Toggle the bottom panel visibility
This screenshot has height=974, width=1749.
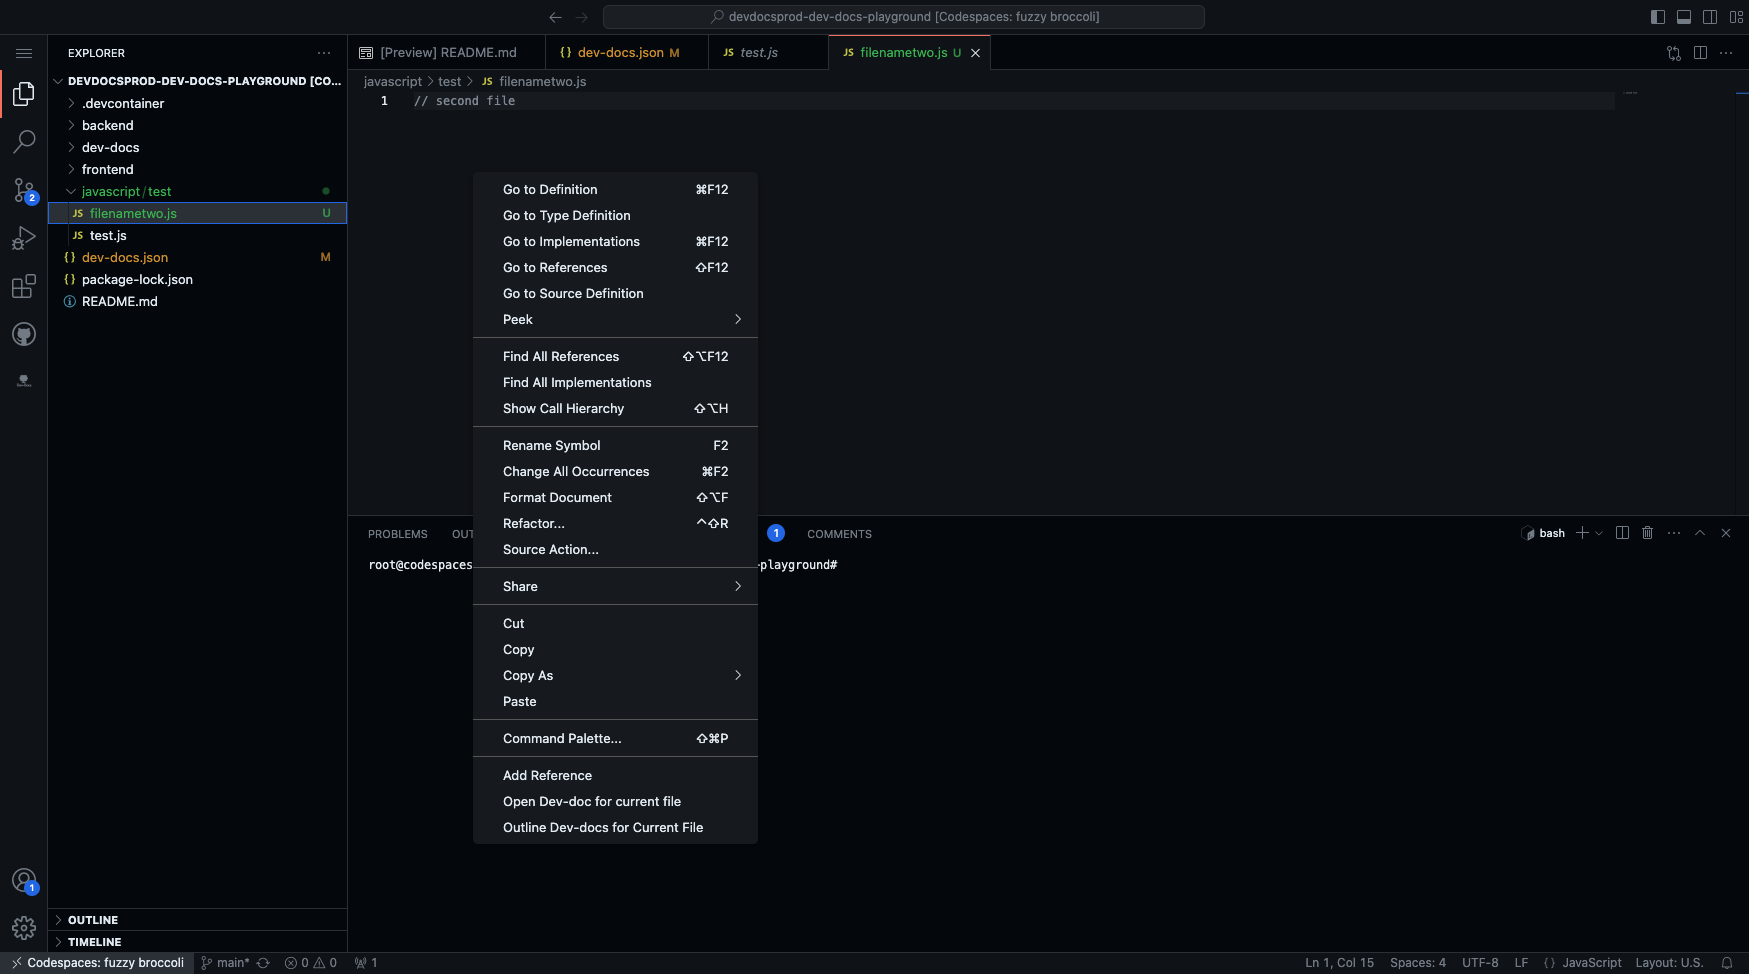(x=1684, y=17)
